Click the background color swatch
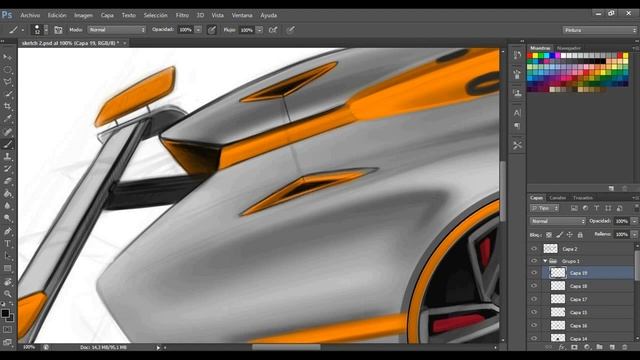The width and height of the screenshot is (640, 360). [x=10, y=318]
